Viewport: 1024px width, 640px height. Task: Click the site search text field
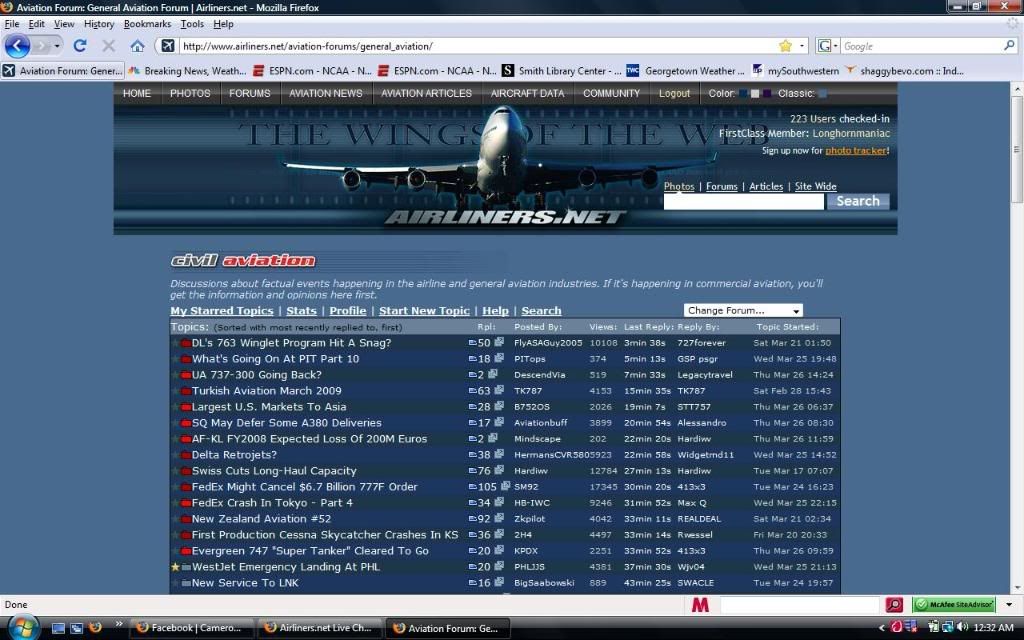tap(744, 202)
